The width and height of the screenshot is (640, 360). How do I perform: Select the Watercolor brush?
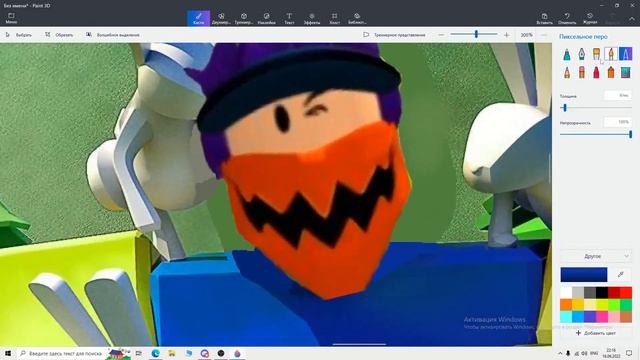click(611, 54)
